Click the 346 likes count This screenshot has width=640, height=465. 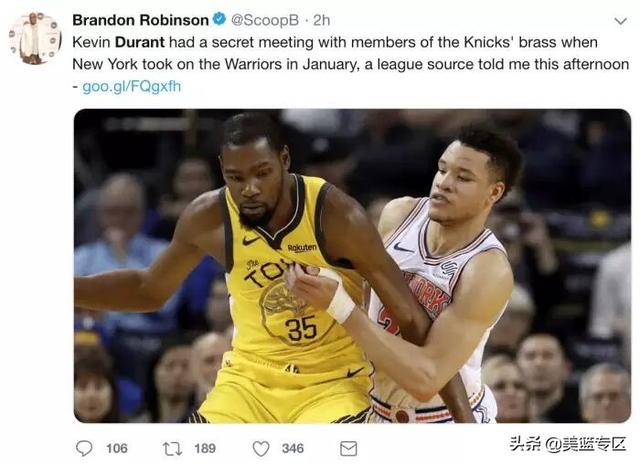(293, 449)
